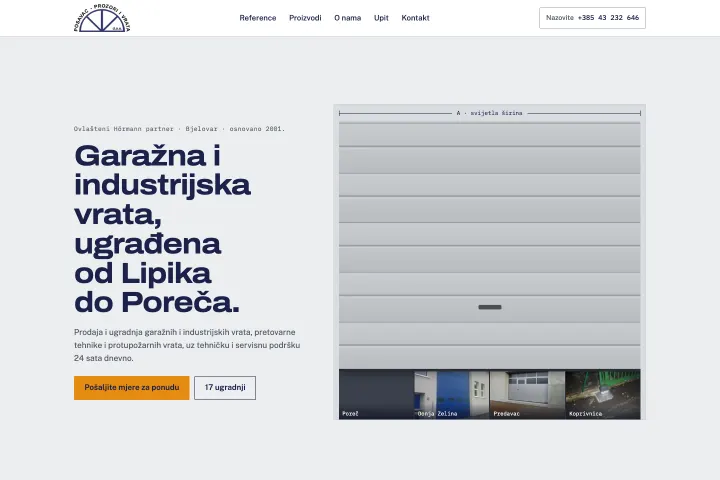Open the Kontakt nav link
720x480 pixels.
tap(415, 18)
